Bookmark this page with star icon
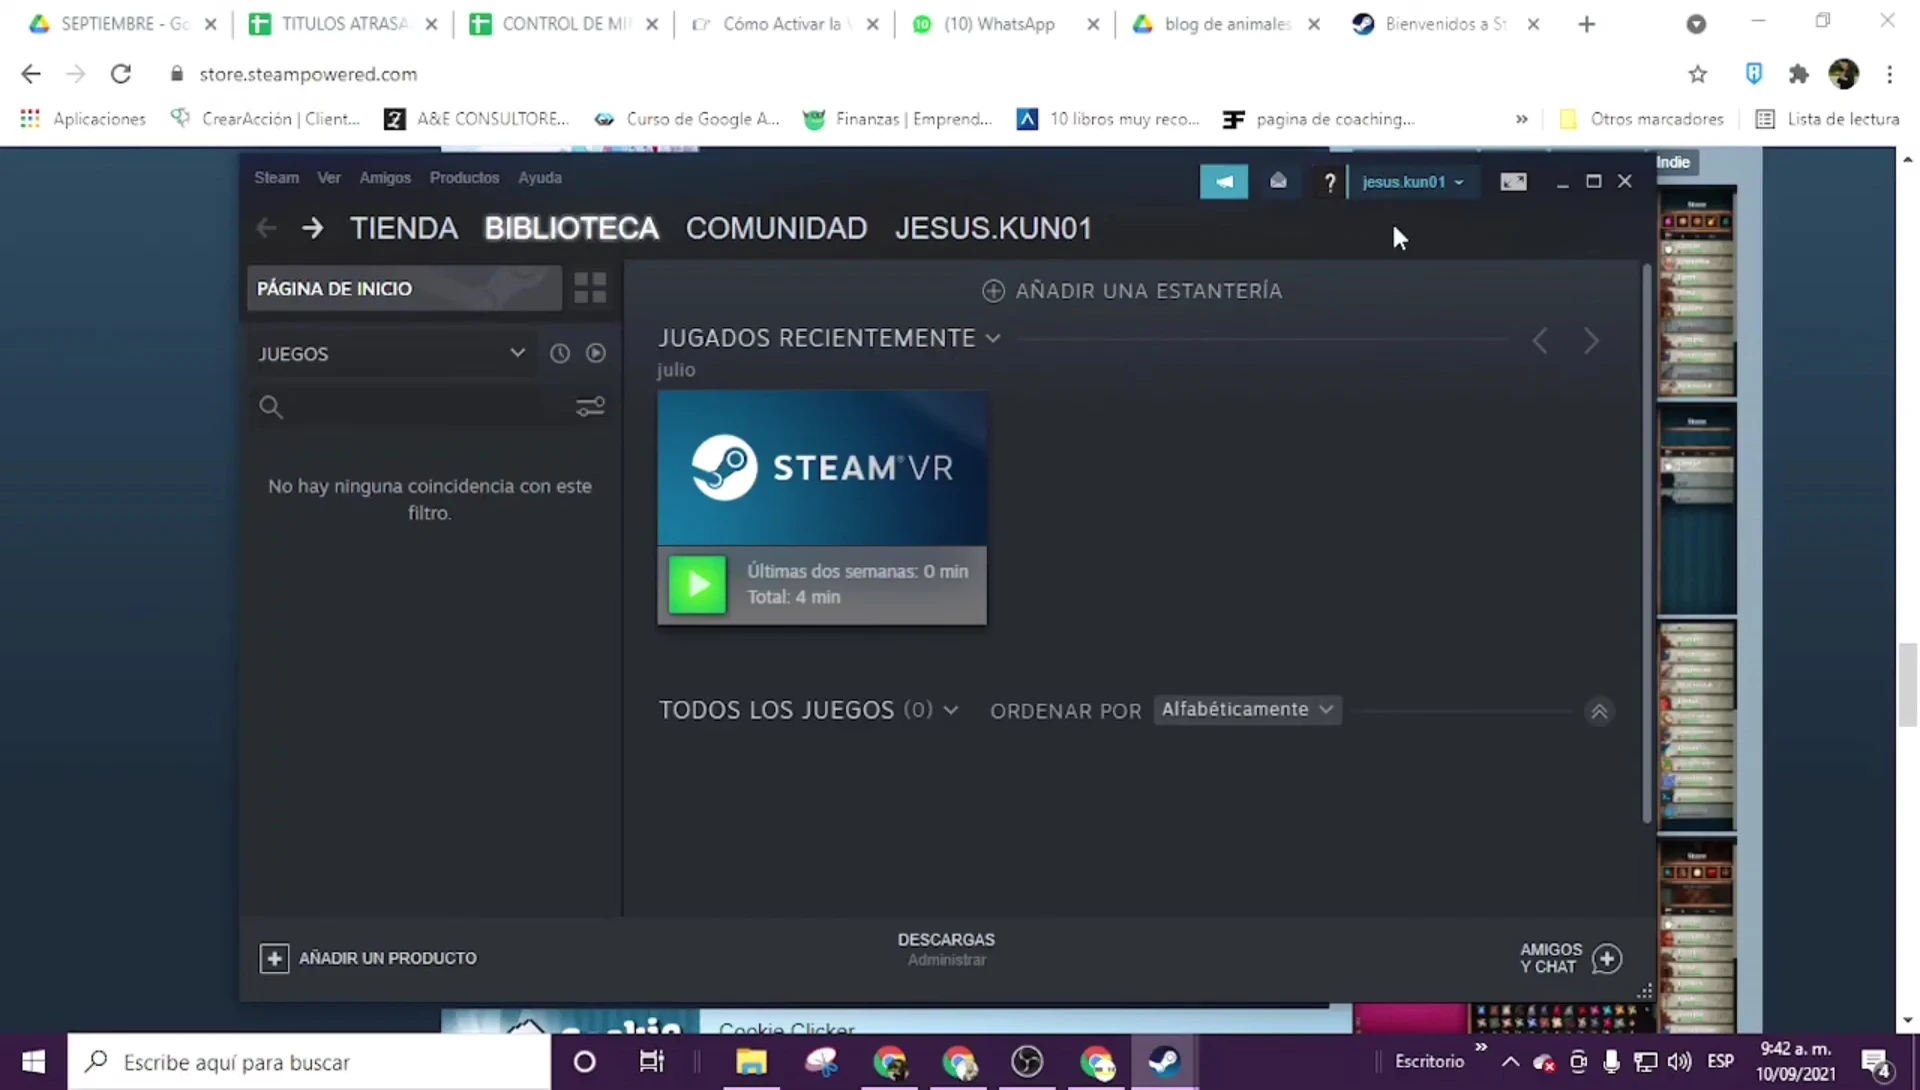 pos(1698,74)
